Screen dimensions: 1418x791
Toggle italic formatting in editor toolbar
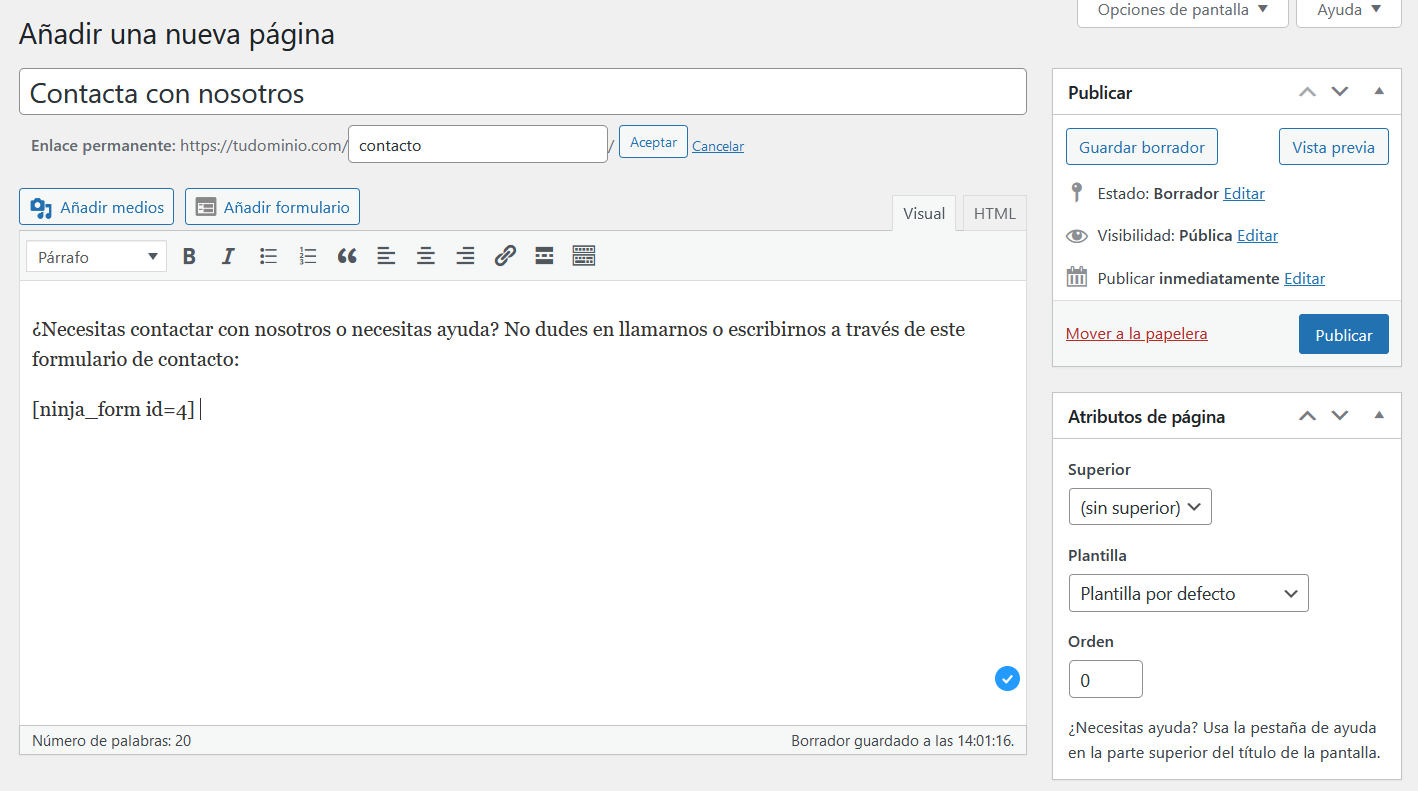pos(228,256)
